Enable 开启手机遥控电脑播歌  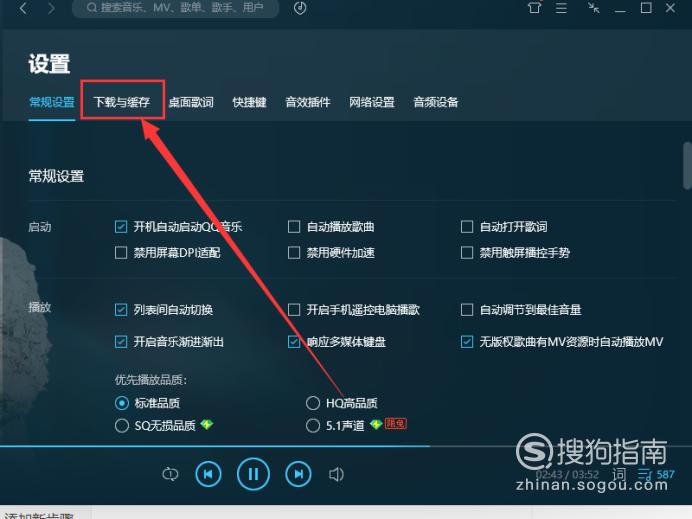click(x=294, y=310)
